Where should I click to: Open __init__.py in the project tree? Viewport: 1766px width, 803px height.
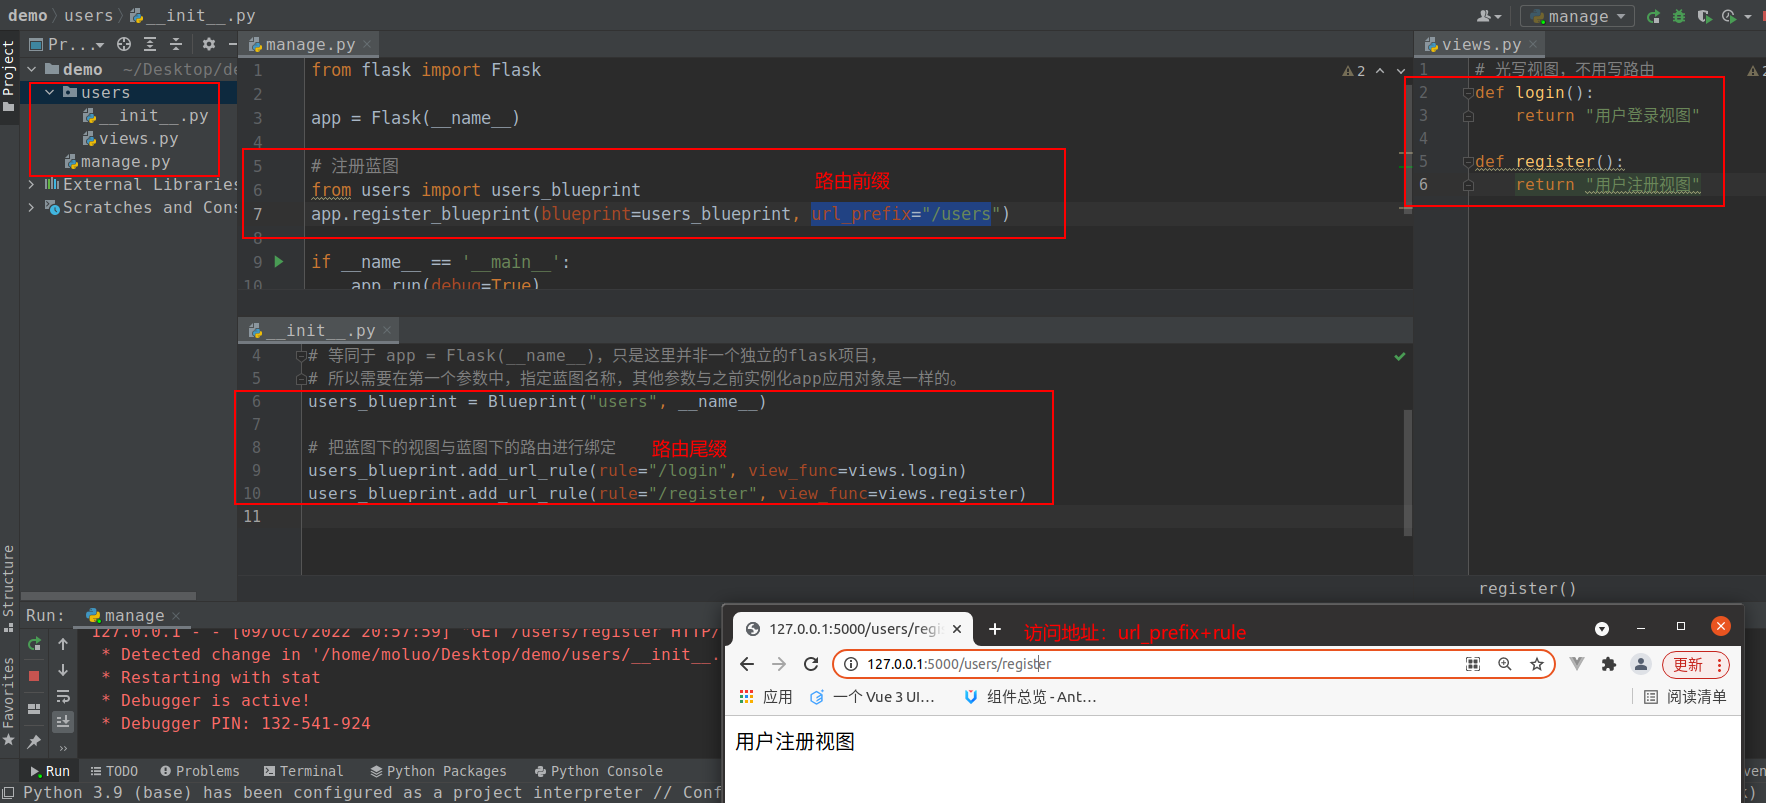point(145,115)
